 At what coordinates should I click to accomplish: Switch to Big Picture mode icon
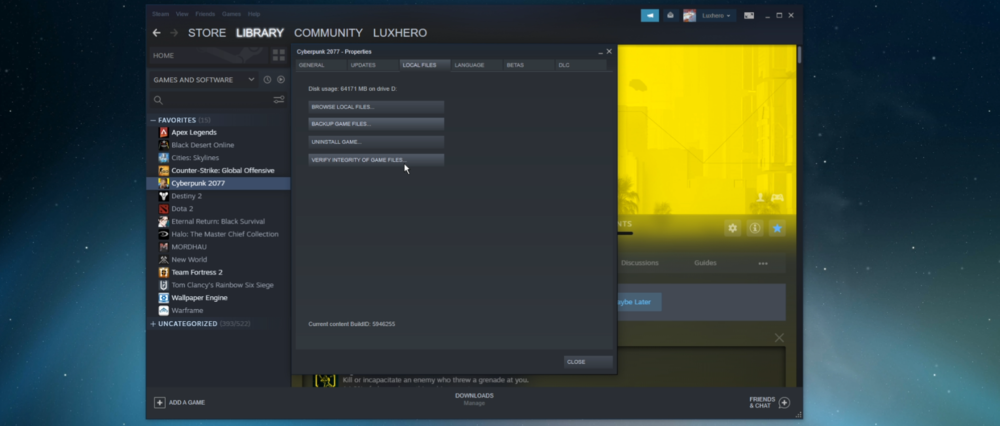(749, 15)
